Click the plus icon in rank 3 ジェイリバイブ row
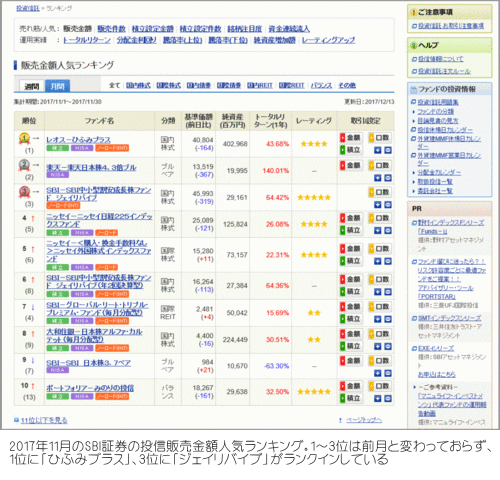The height and width of the screenshot is (480, 500). click(x=377, y=205)
